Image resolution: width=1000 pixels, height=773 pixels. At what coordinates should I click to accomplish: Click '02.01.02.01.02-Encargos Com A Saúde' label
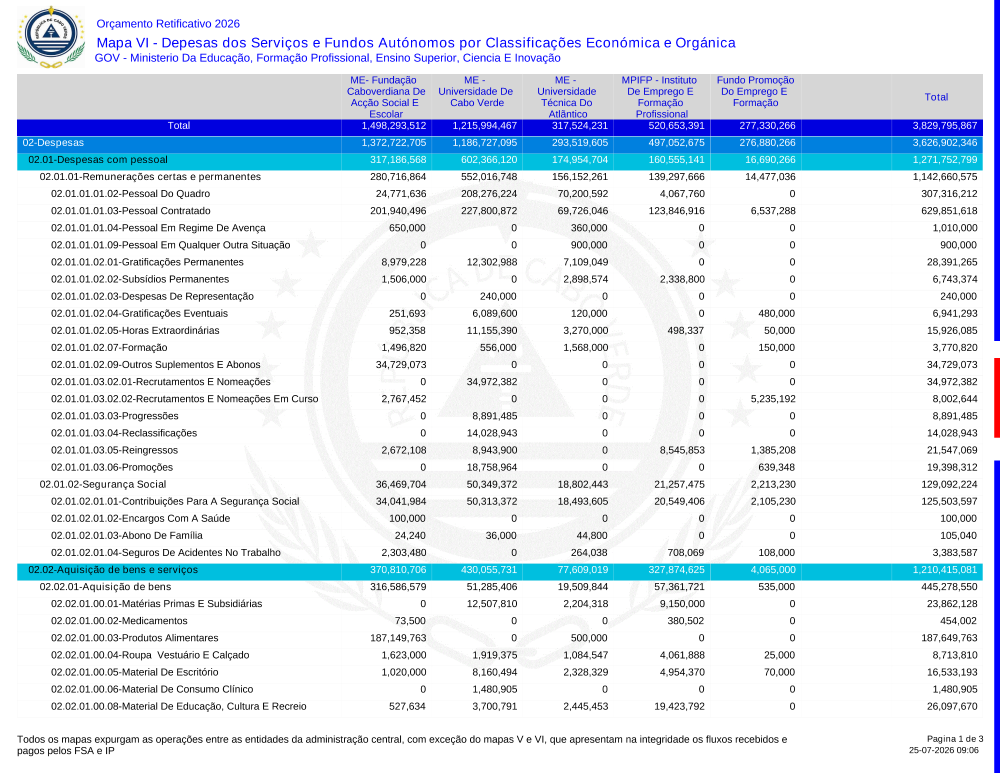pyautogui.click(x=140, y=519)
